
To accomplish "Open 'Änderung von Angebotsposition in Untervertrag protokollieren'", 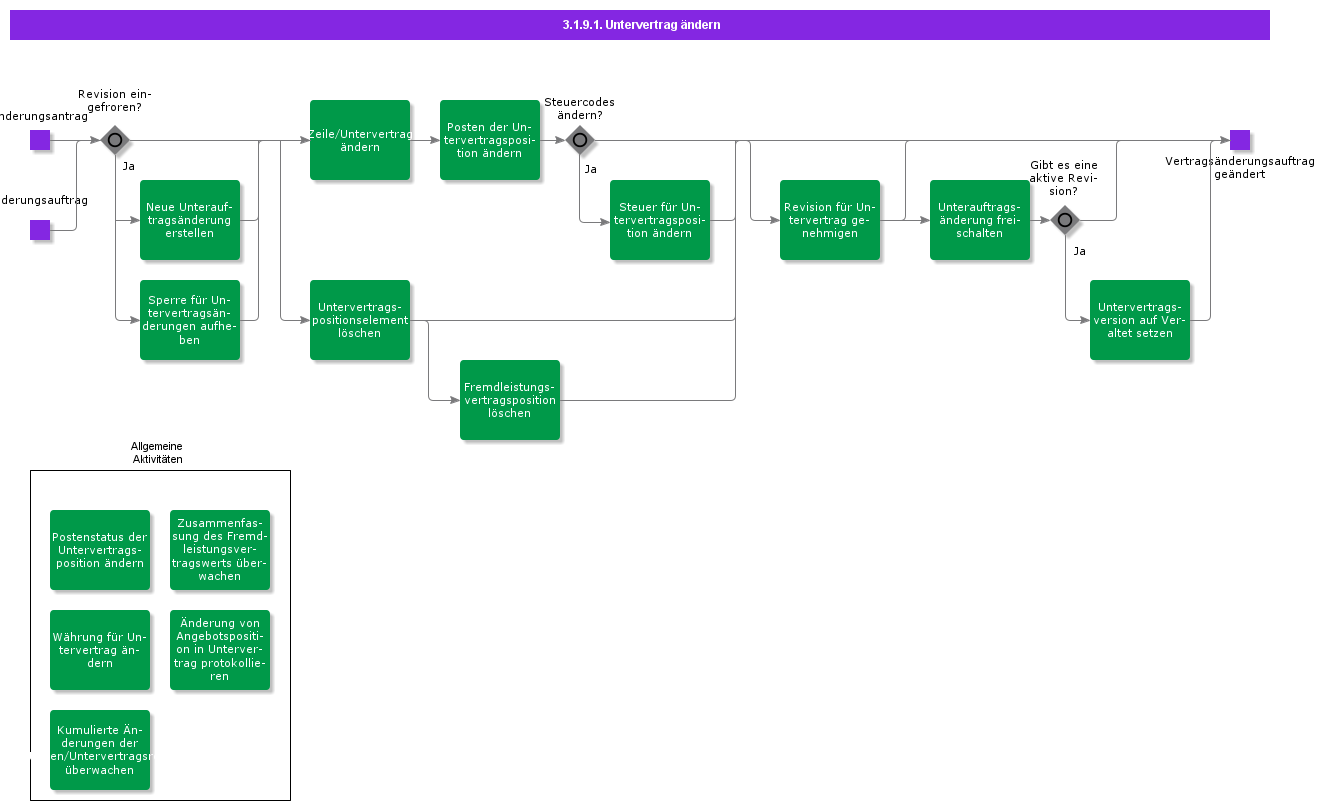I will point(220,650).
